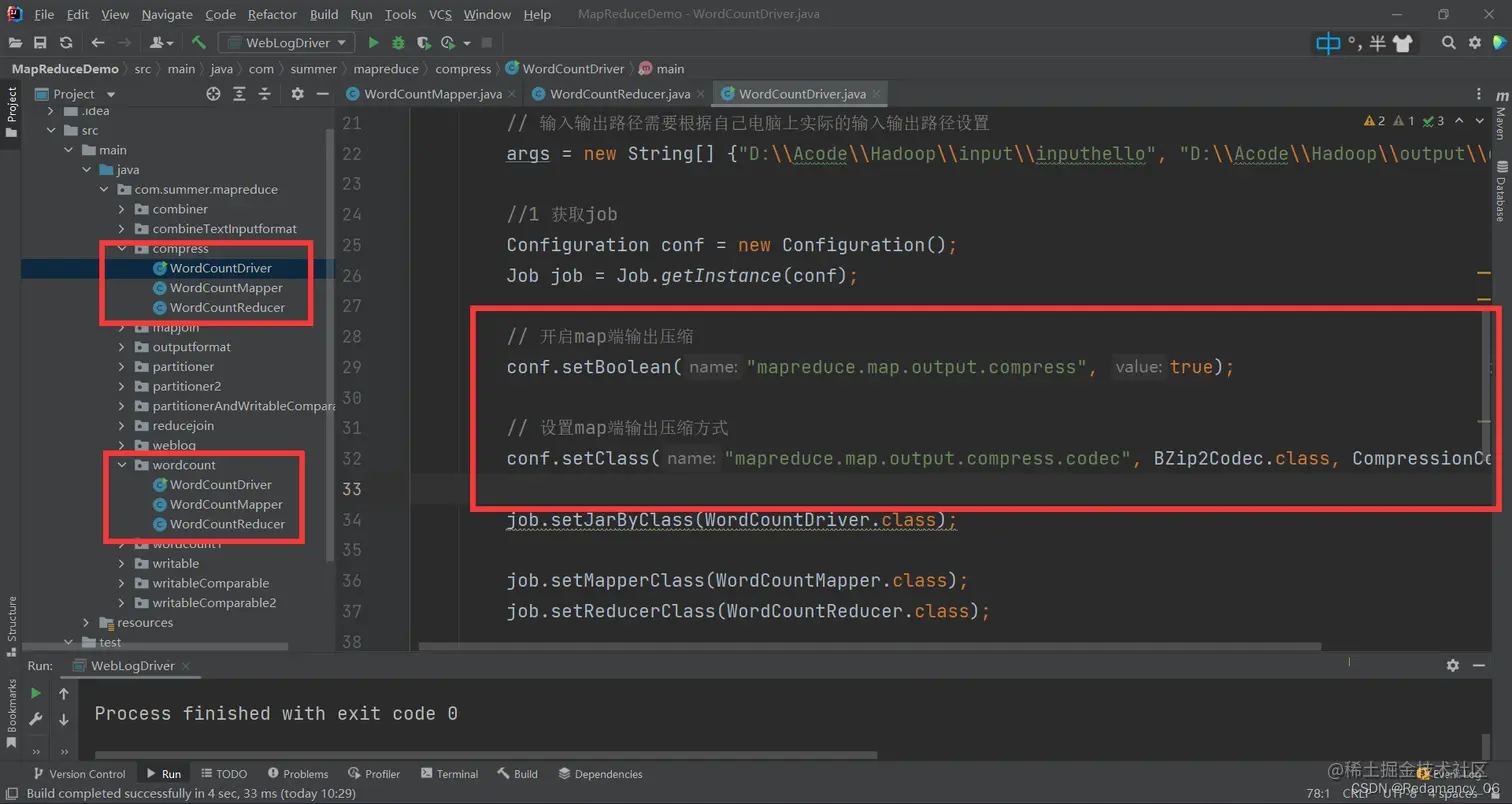Expand the outputformat package folder
This screenshot has width=1512, height=804.
point(122,347)
